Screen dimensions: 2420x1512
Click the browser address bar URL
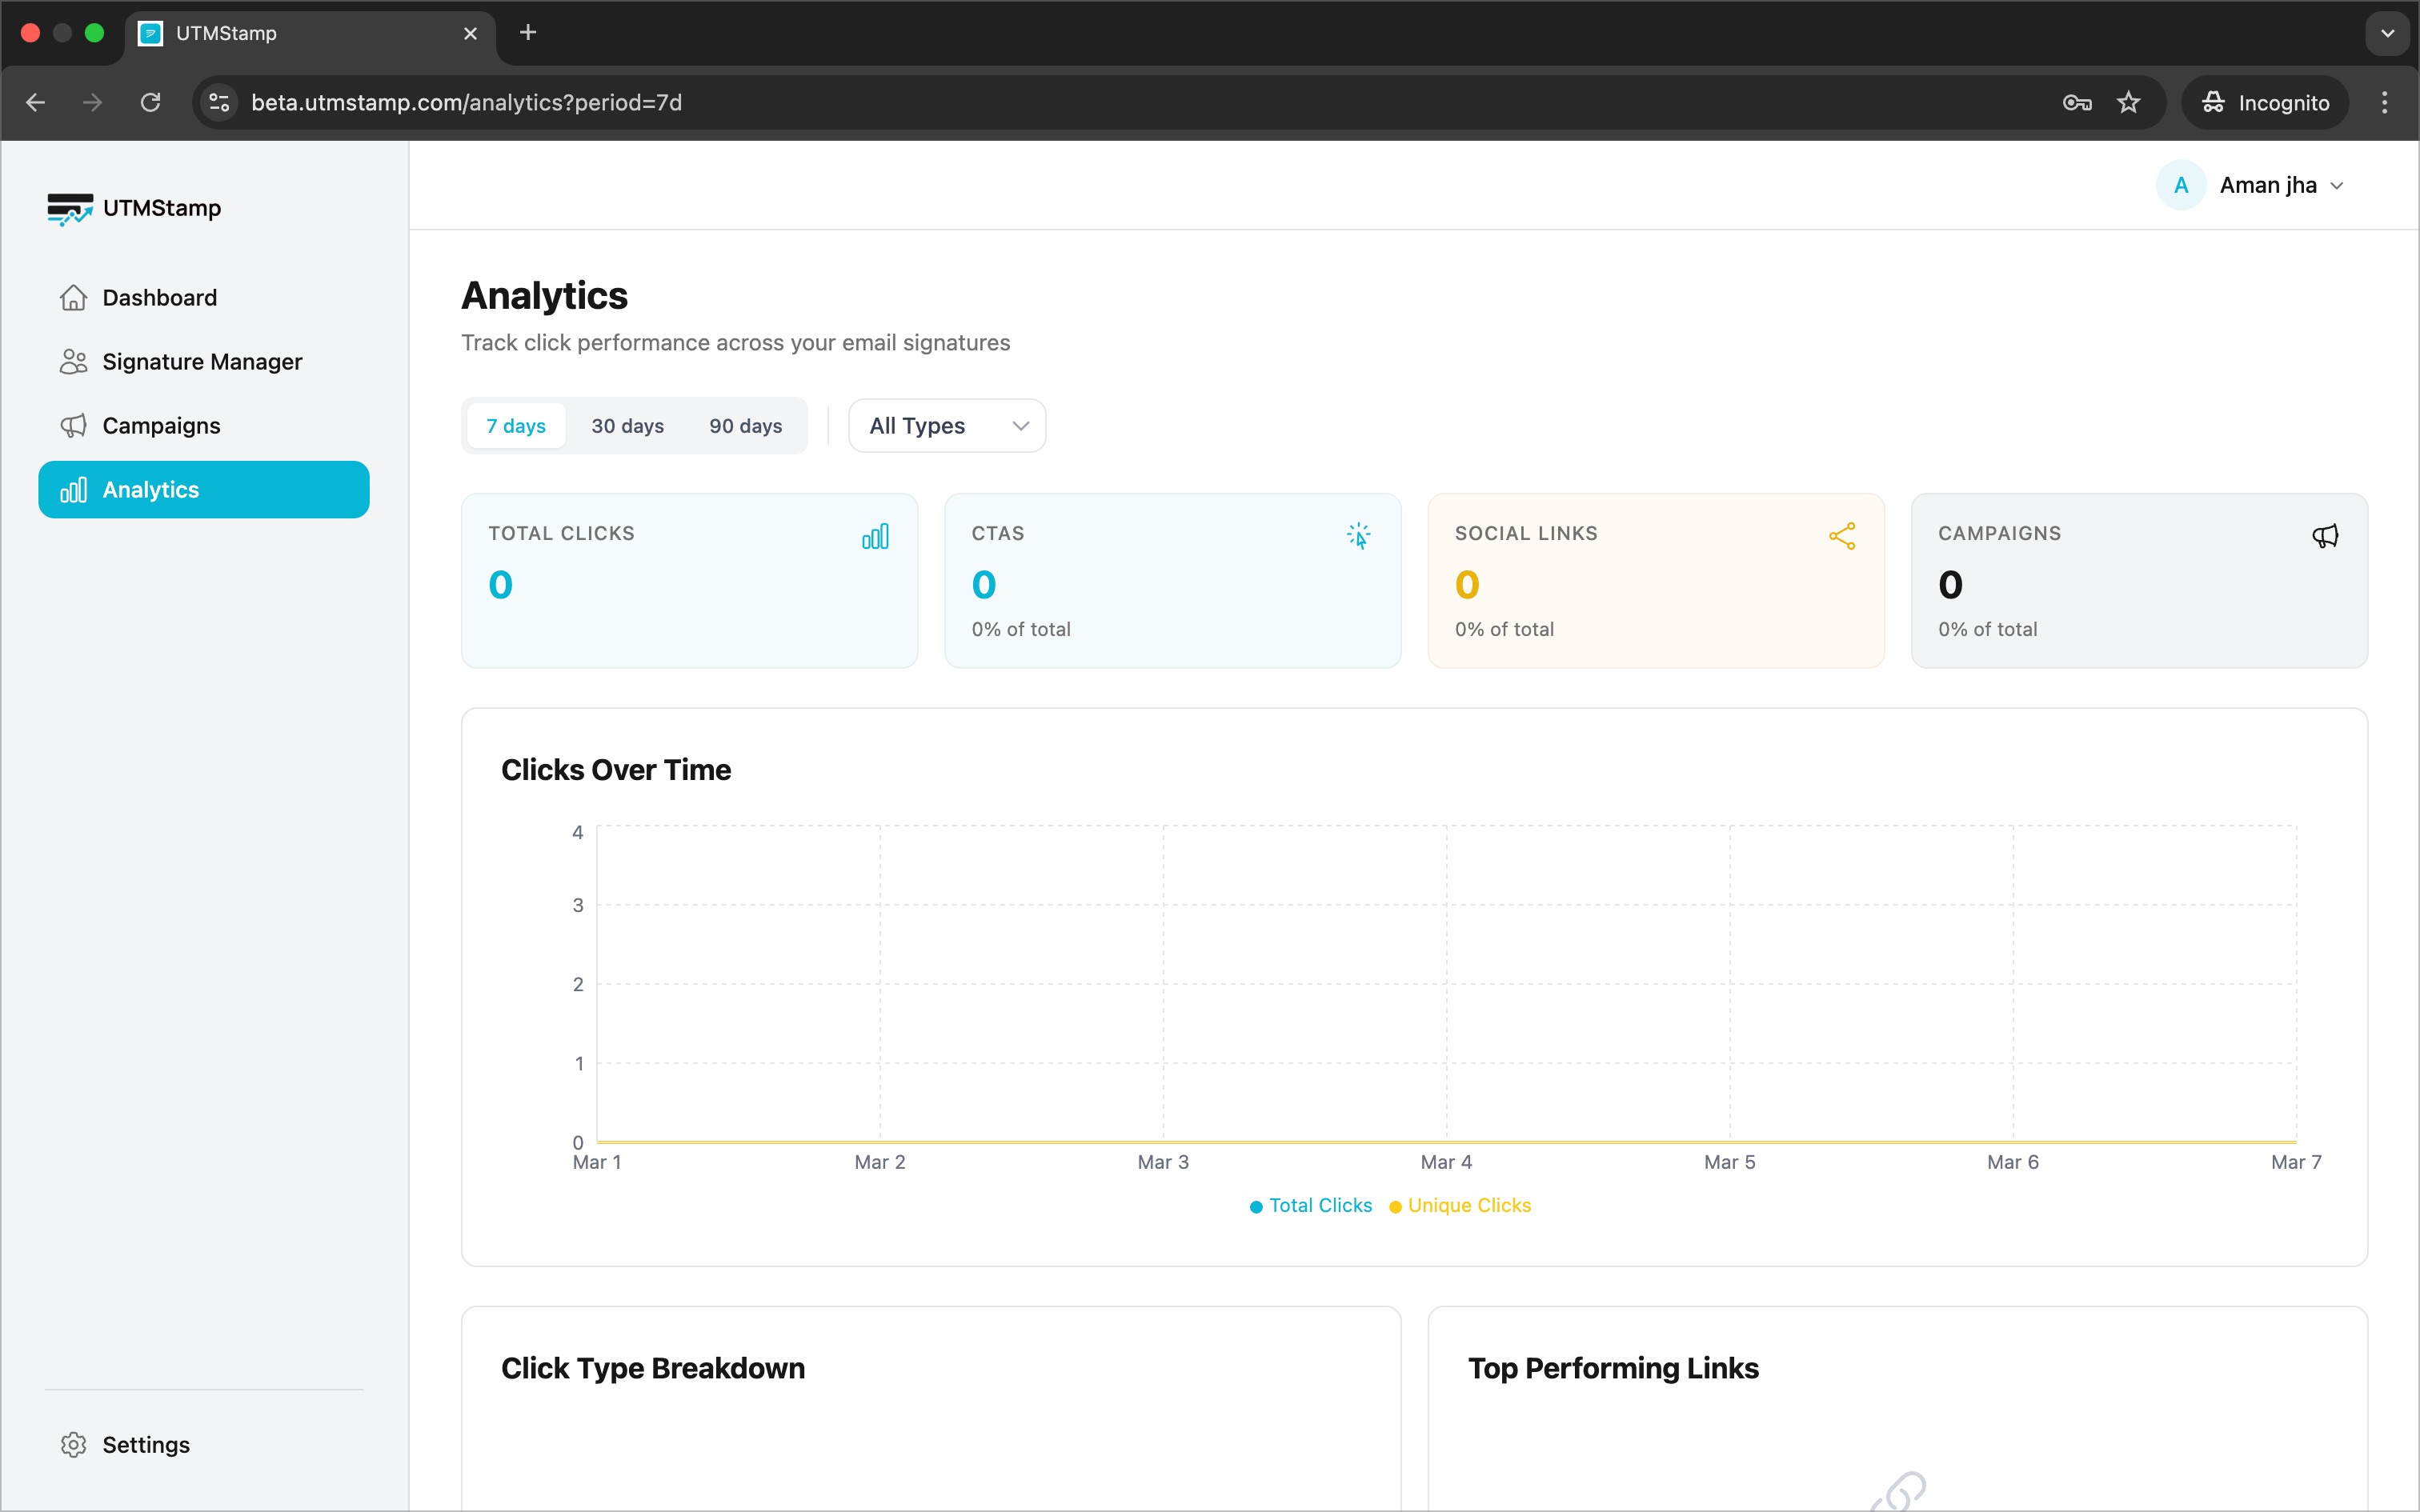coord(467,102)
